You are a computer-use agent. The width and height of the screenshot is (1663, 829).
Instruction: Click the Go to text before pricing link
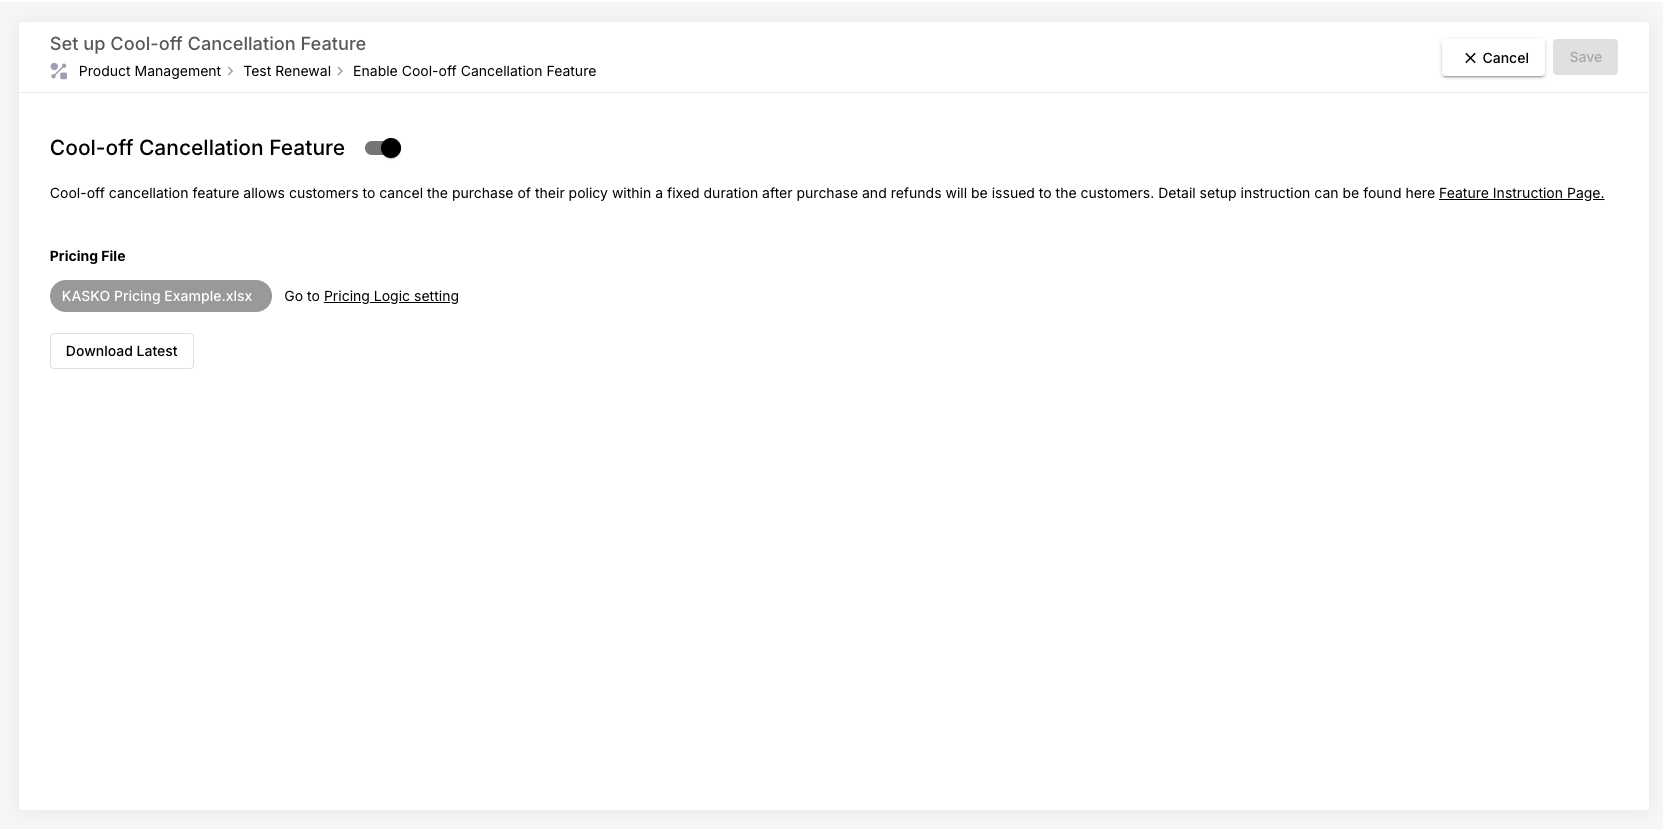[x=301, y=296]
